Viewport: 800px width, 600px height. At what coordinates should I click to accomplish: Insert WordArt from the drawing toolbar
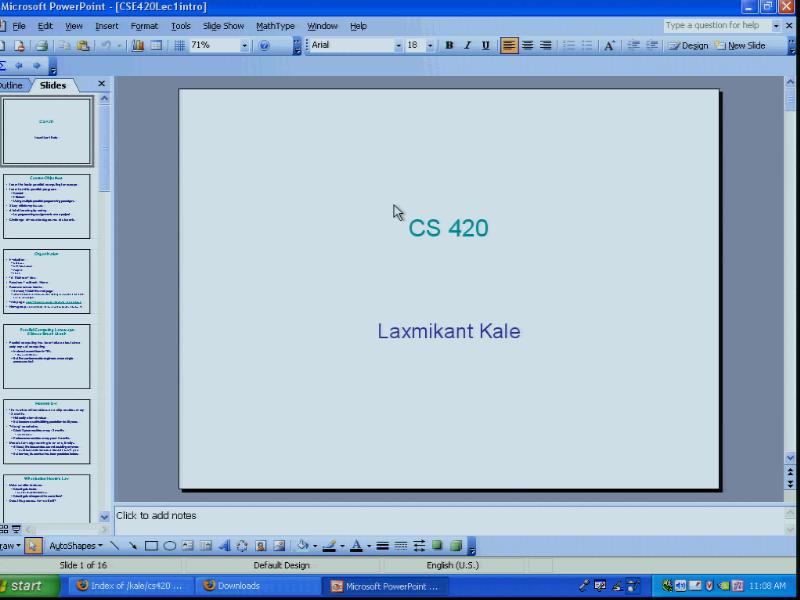(224, 546)
